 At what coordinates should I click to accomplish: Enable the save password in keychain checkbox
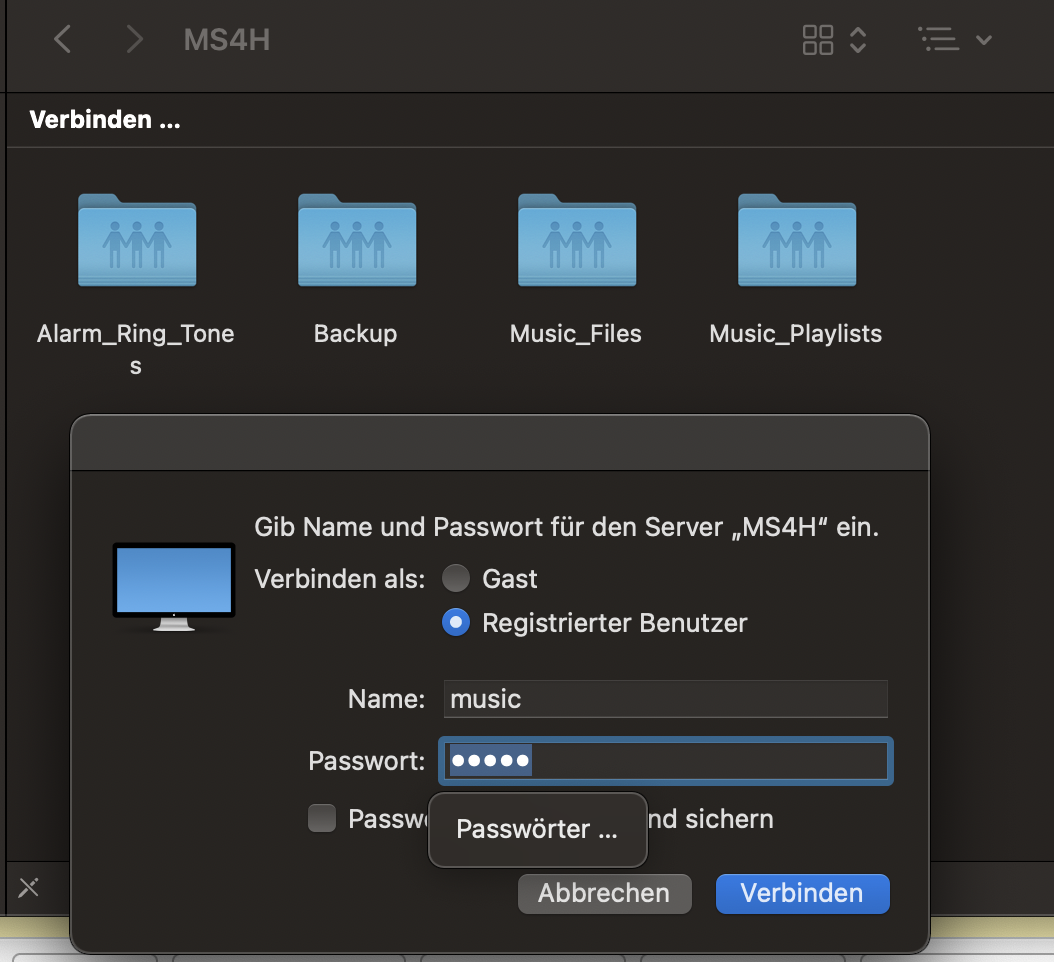322,819
